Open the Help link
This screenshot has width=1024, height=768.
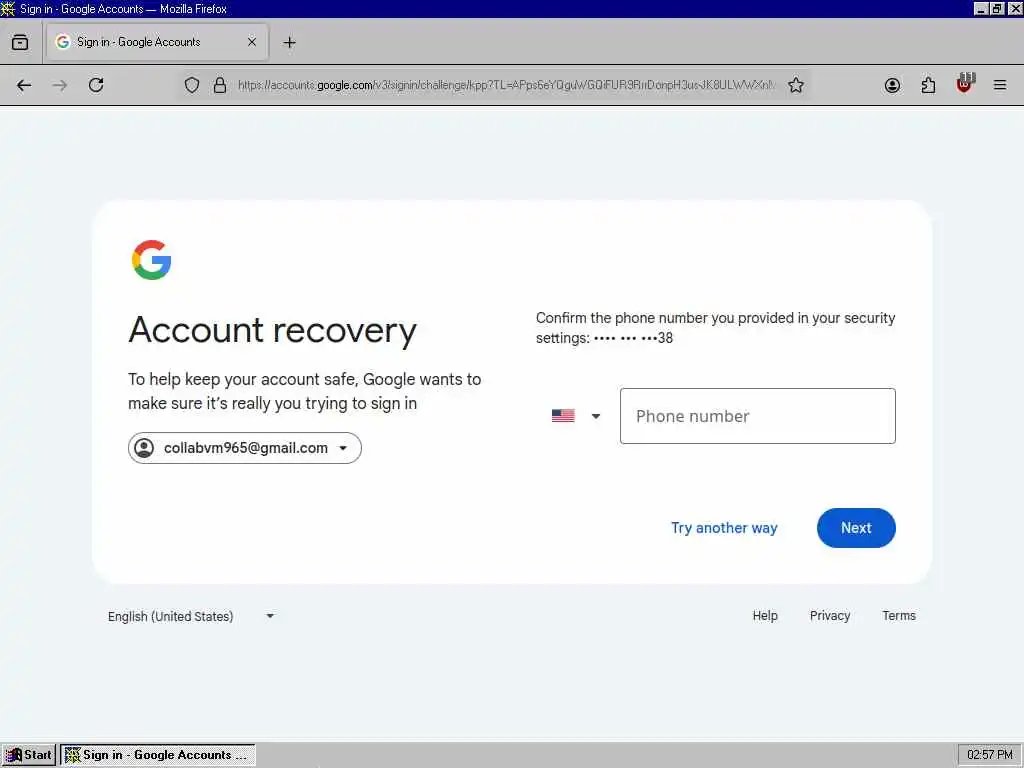pyautogui.click(x=765, y=616)
